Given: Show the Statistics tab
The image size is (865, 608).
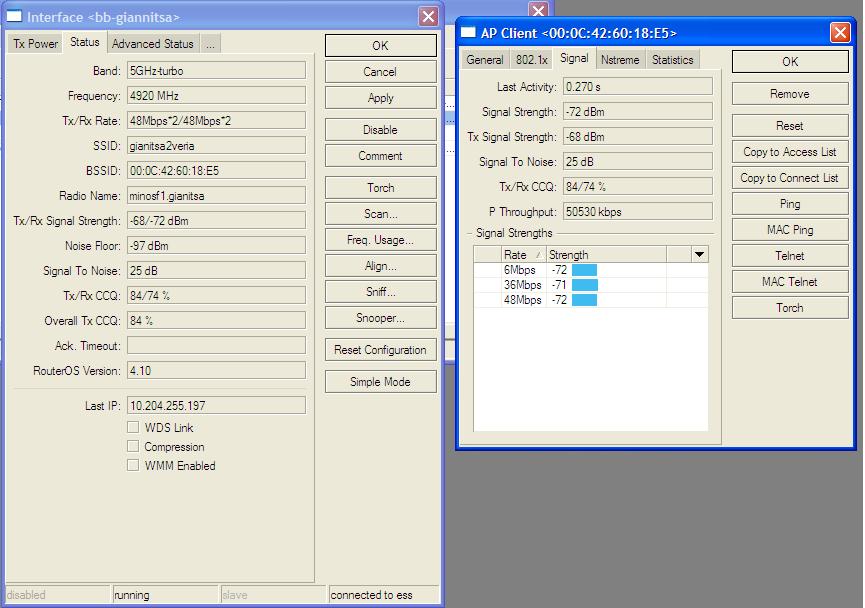Looking at the screenshot, I should (672, 60).
